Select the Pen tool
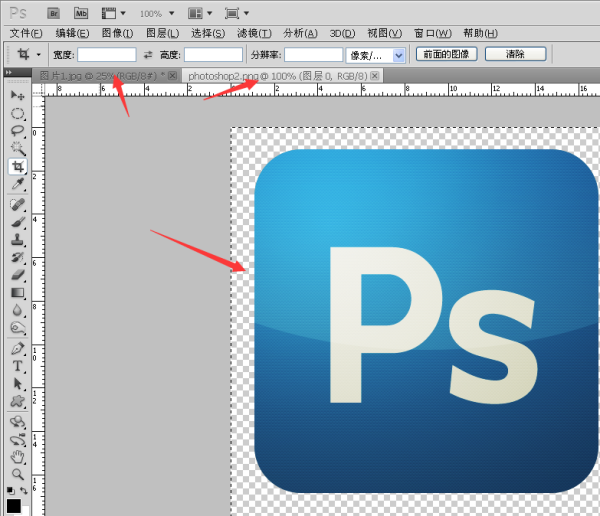This screenshot has height=516, width=600. (x=17, y=349)
